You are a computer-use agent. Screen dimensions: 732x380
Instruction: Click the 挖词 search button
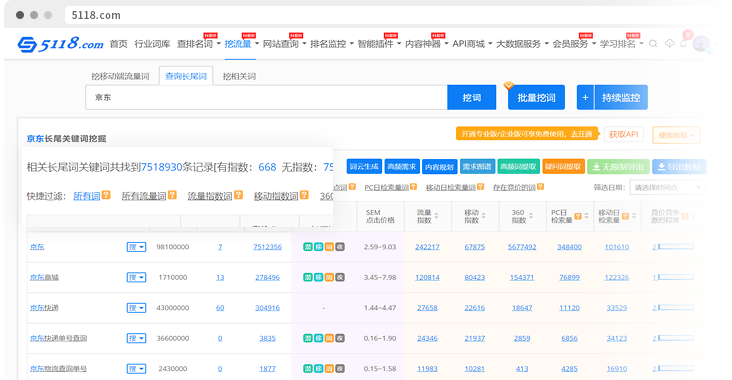[472, 98]
